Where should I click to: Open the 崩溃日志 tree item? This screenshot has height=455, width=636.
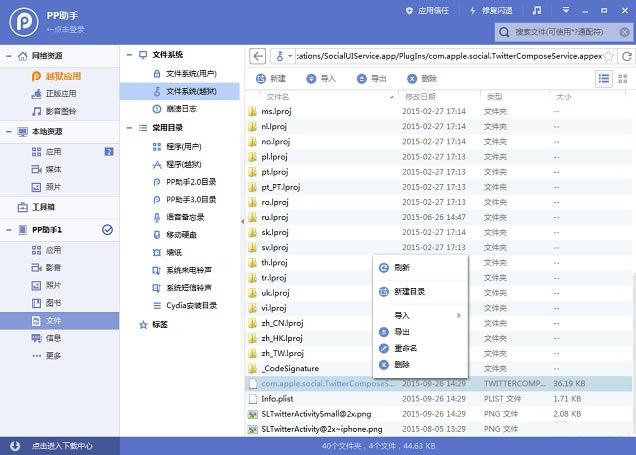[175, 109]
